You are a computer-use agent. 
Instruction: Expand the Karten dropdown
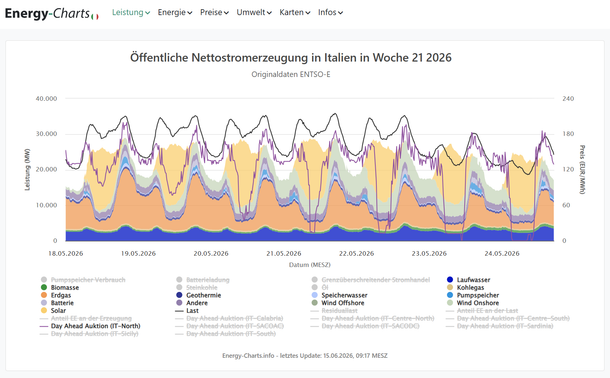[294, 12]
